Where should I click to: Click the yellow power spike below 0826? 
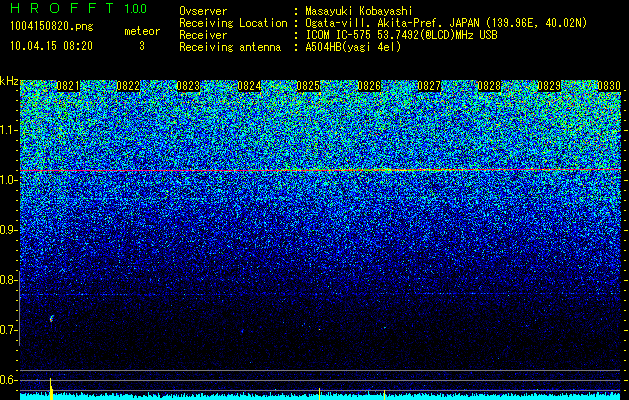click(384, 394)
